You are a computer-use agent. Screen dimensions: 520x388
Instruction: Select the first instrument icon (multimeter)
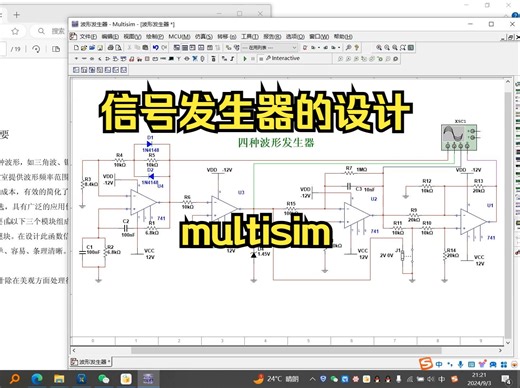pyautogui.click(x=76, y=70)
